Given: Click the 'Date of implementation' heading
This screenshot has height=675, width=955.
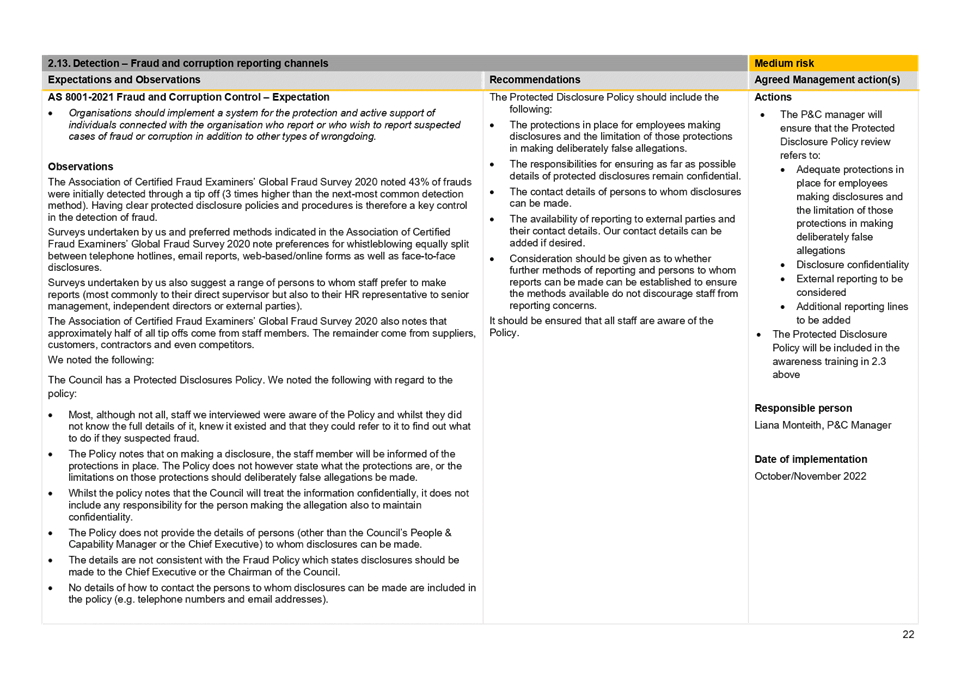Looking at the screenshot, I should pyautogui.click(x=810, y=459).
